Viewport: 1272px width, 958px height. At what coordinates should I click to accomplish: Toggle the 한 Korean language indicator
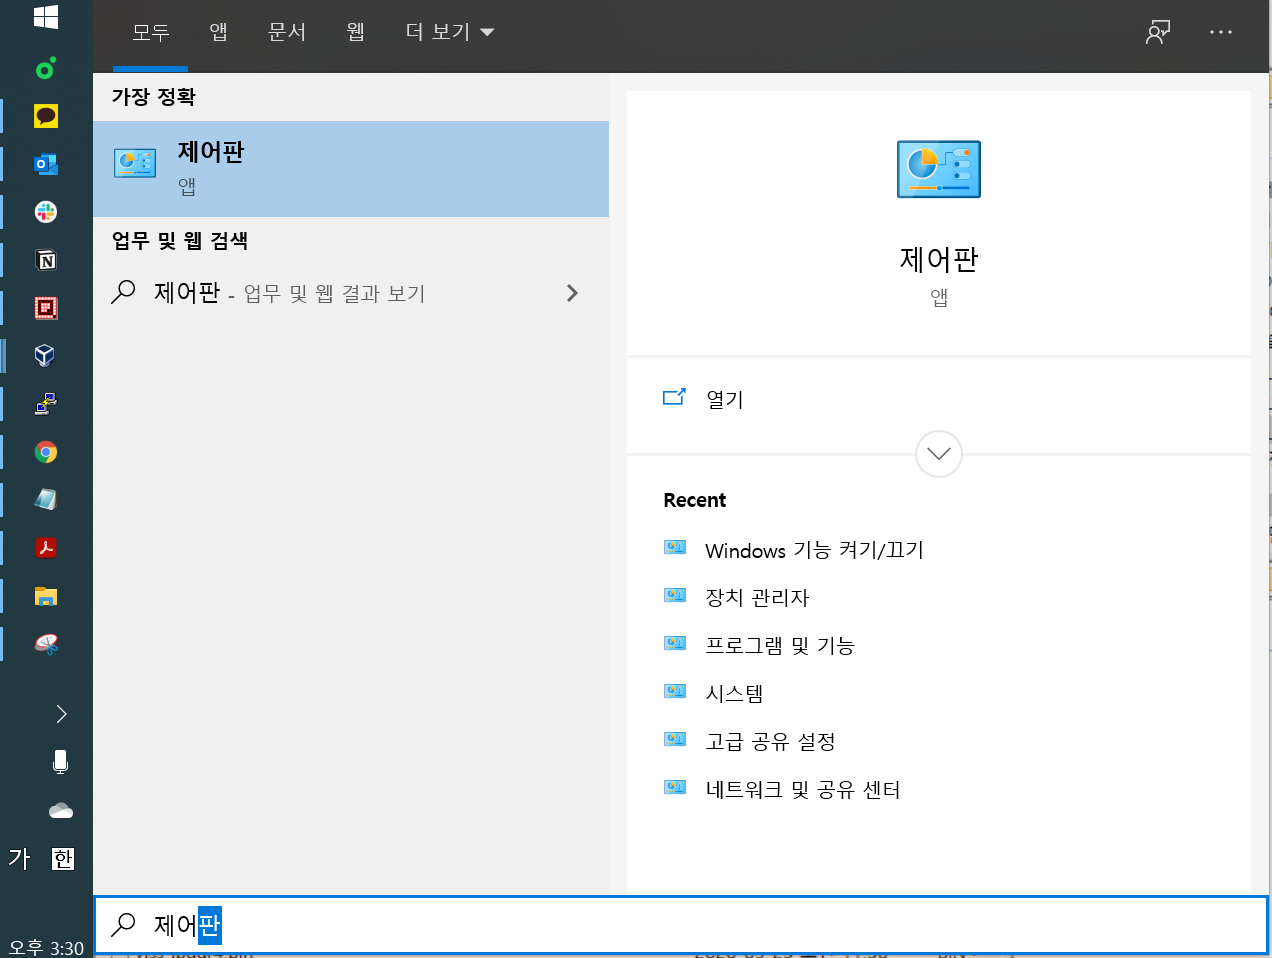coord(63,858)
